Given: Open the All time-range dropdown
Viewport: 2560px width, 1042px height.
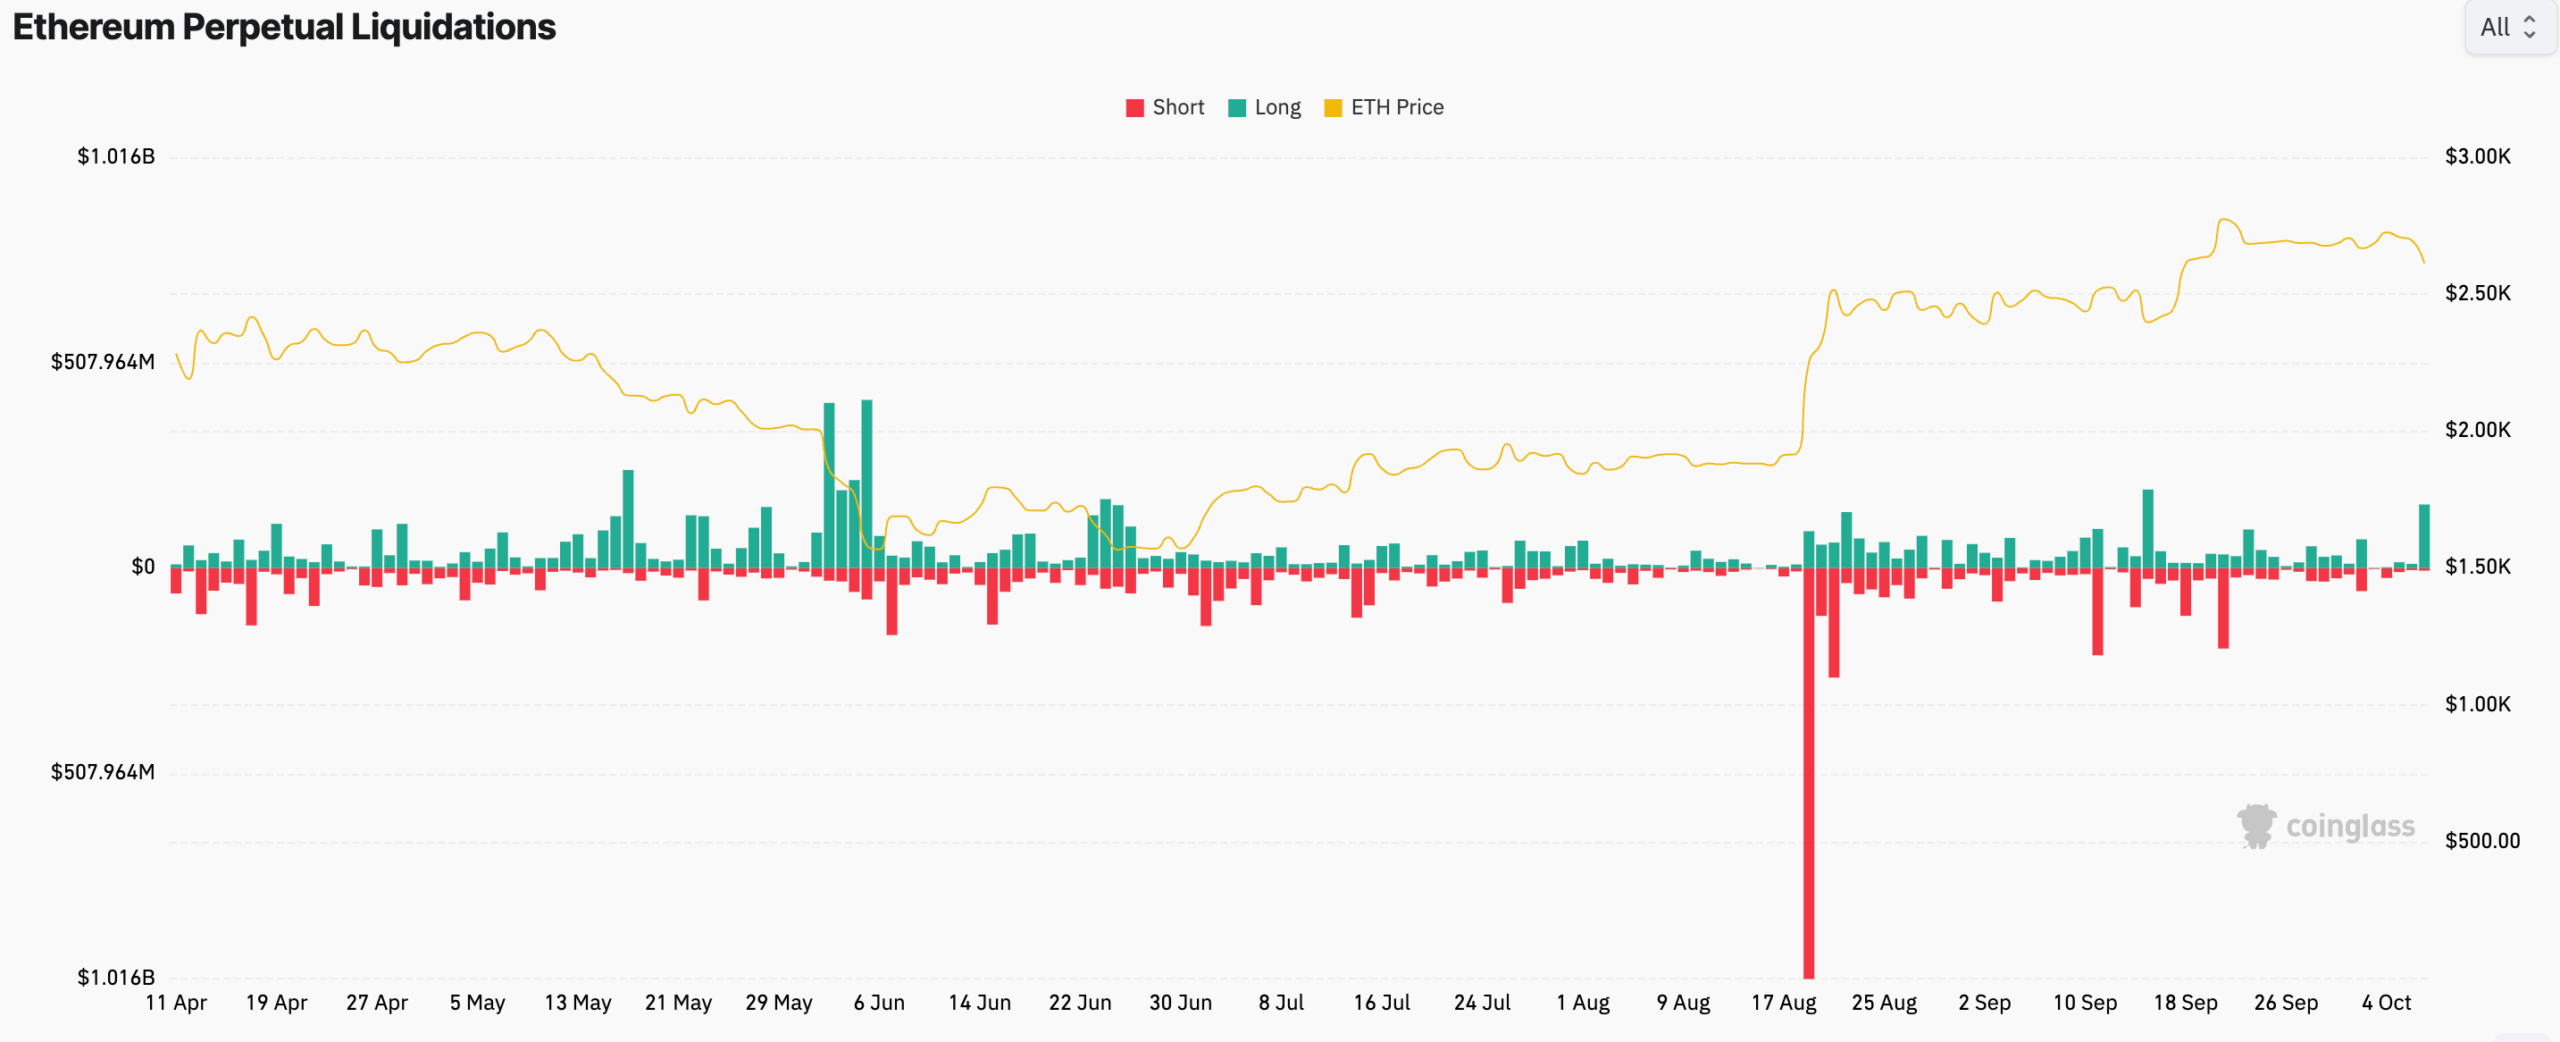Looking at the screenshot, I should [x=2509, y=27].
